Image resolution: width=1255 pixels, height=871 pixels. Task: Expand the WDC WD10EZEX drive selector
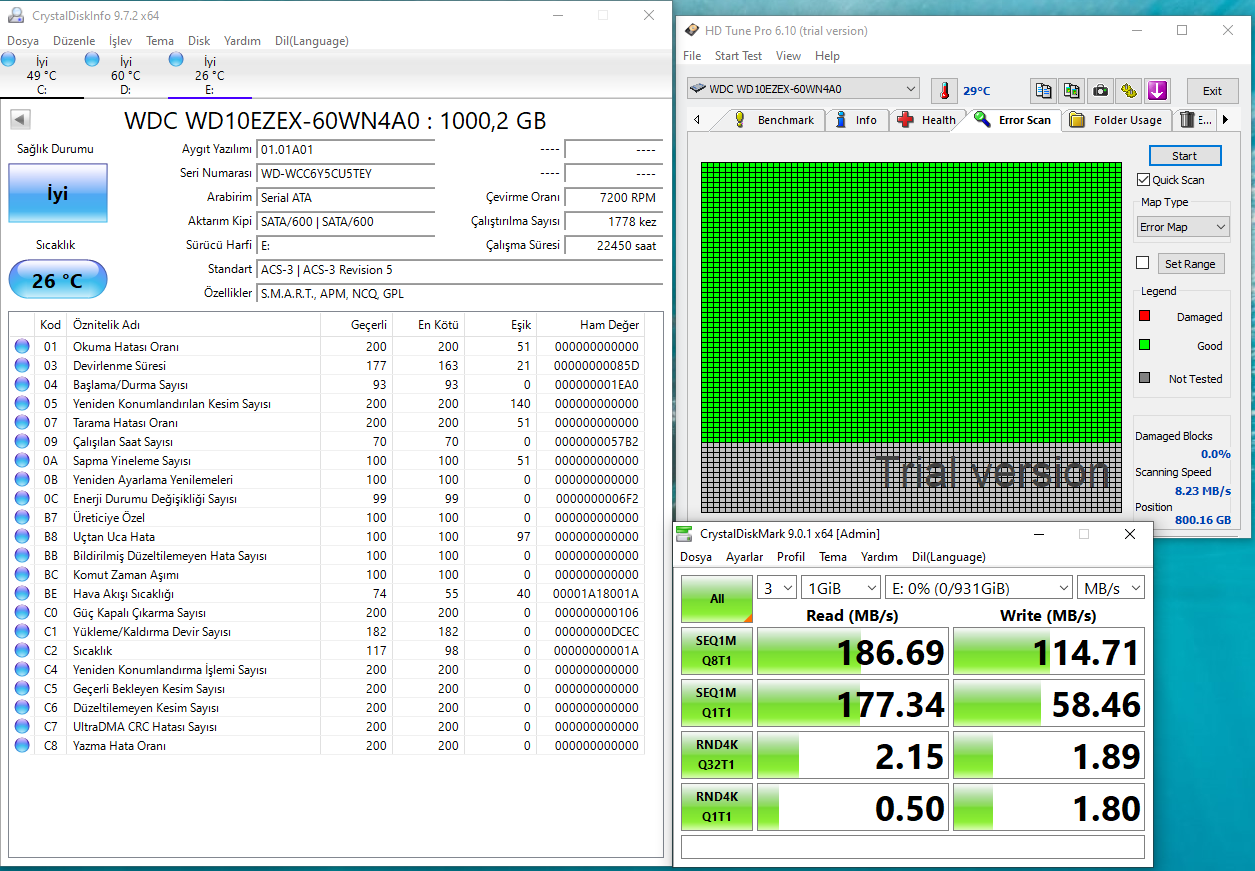click(803, 89)
